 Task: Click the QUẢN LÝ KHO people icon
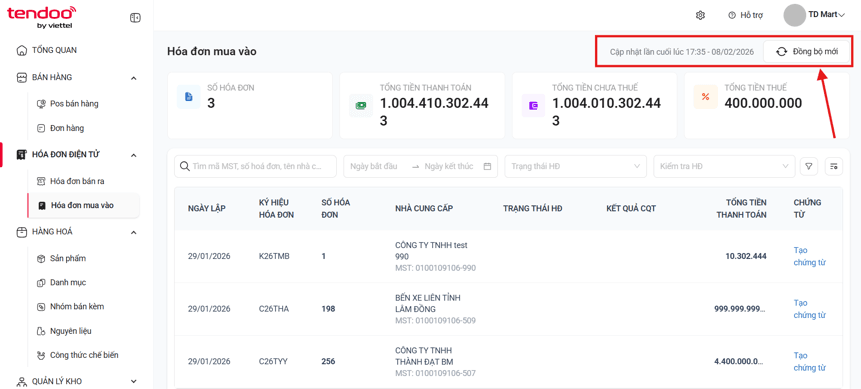click(21, 381)
